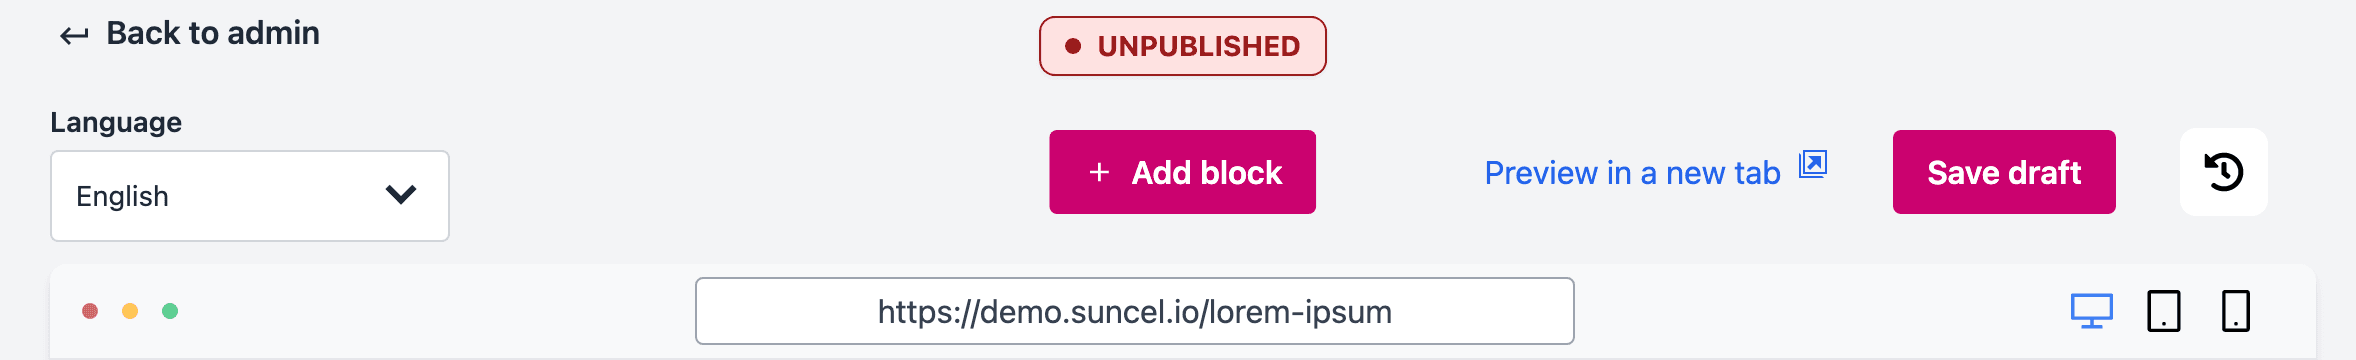Click the yellow dot in preview browser bar

130,311
